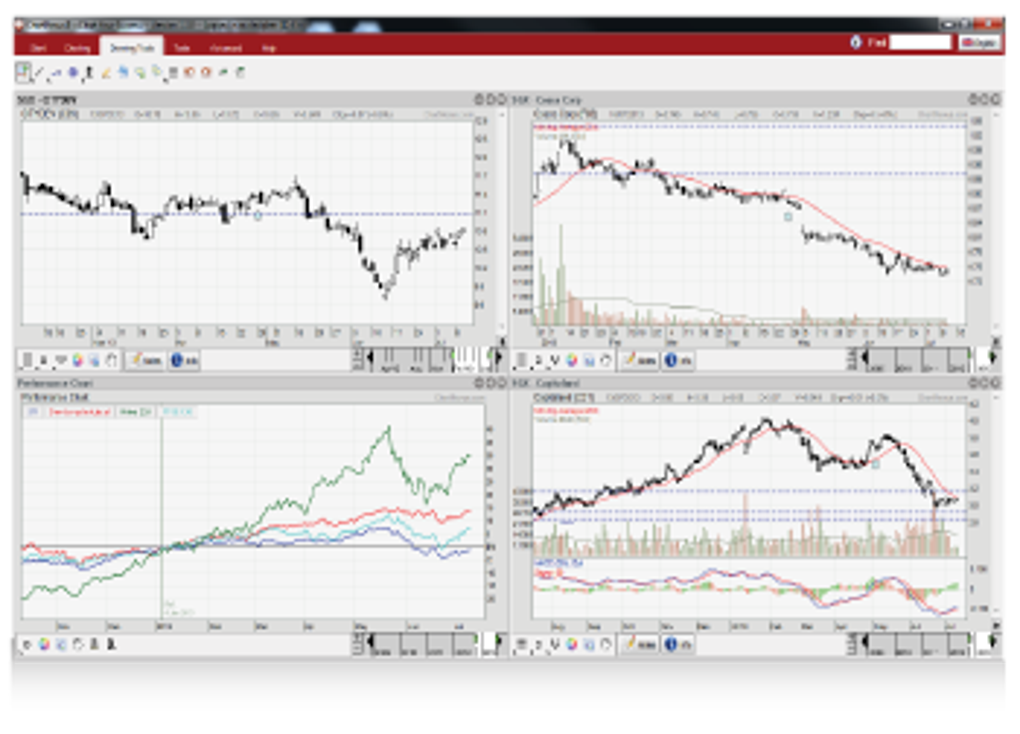Open the Tools tab

[x=181, y=48]
